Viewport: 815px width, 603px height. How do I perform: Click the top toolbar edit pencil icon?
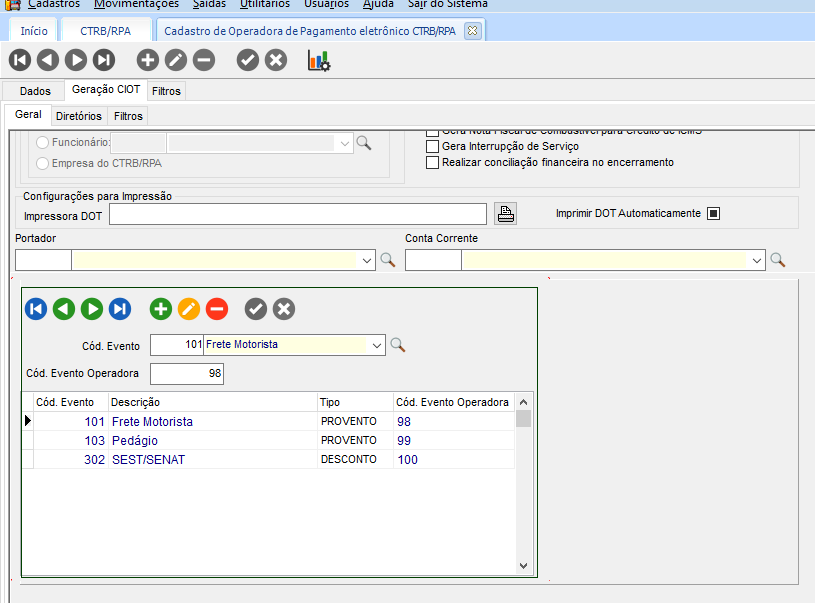point(176,61)
